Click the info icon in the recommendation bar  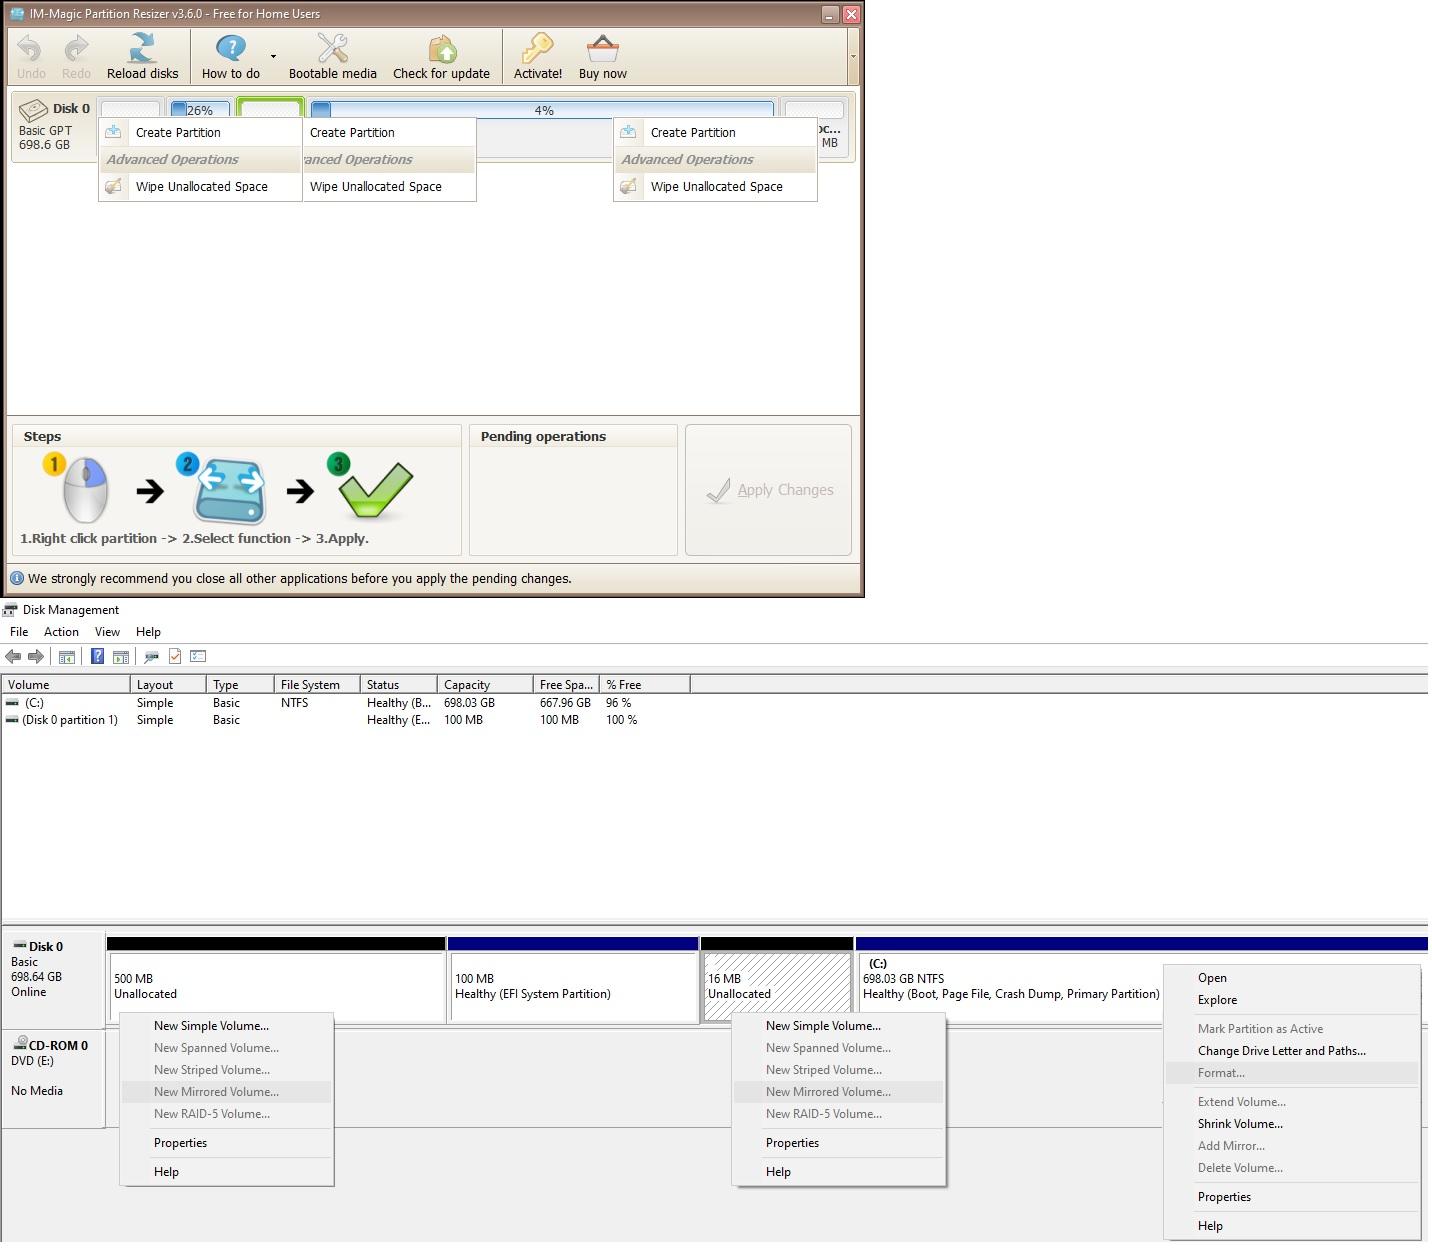click(x=17, y=578)
